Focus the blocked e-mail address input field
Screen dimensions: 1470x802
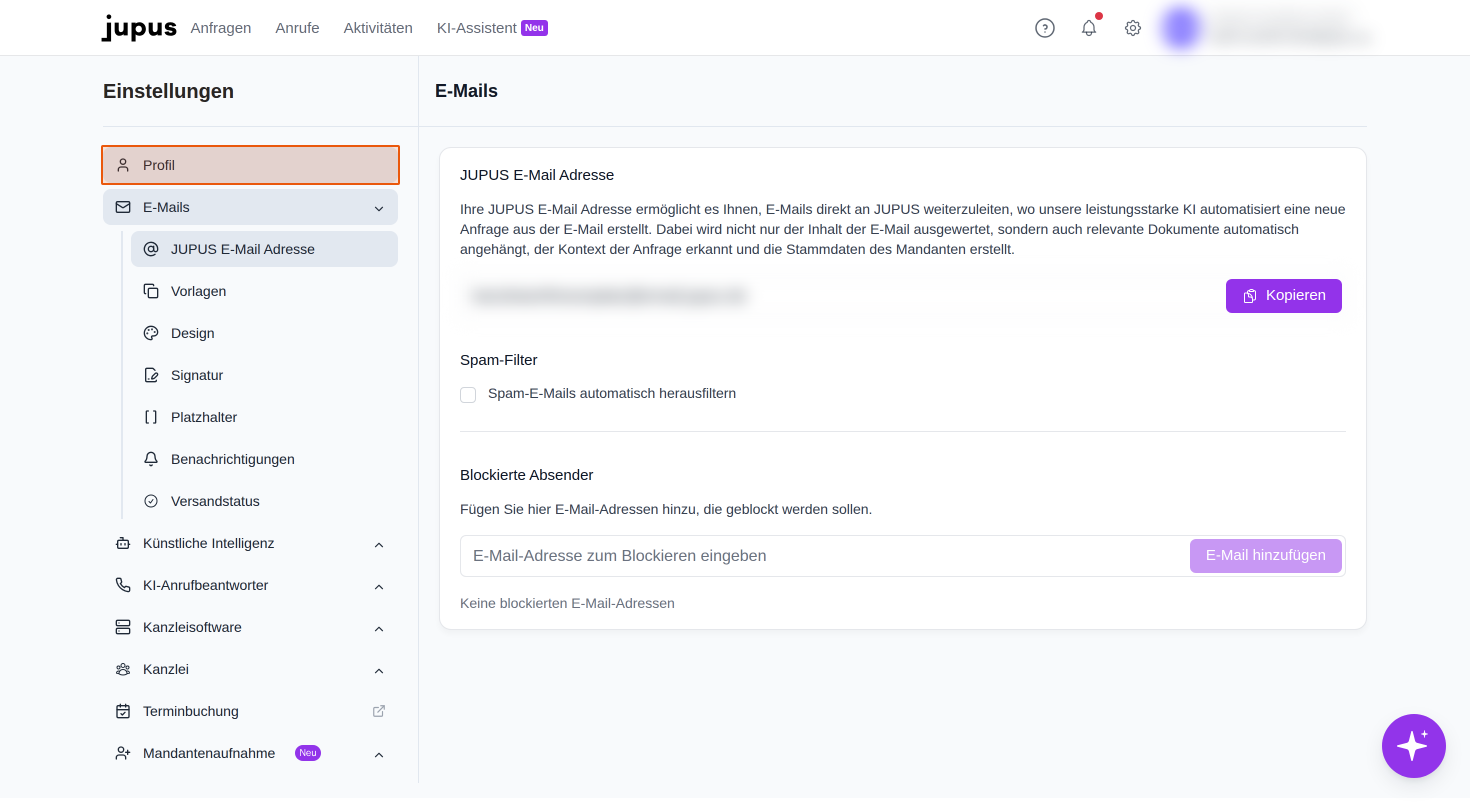pyautogui.click(x=824, y=556)
